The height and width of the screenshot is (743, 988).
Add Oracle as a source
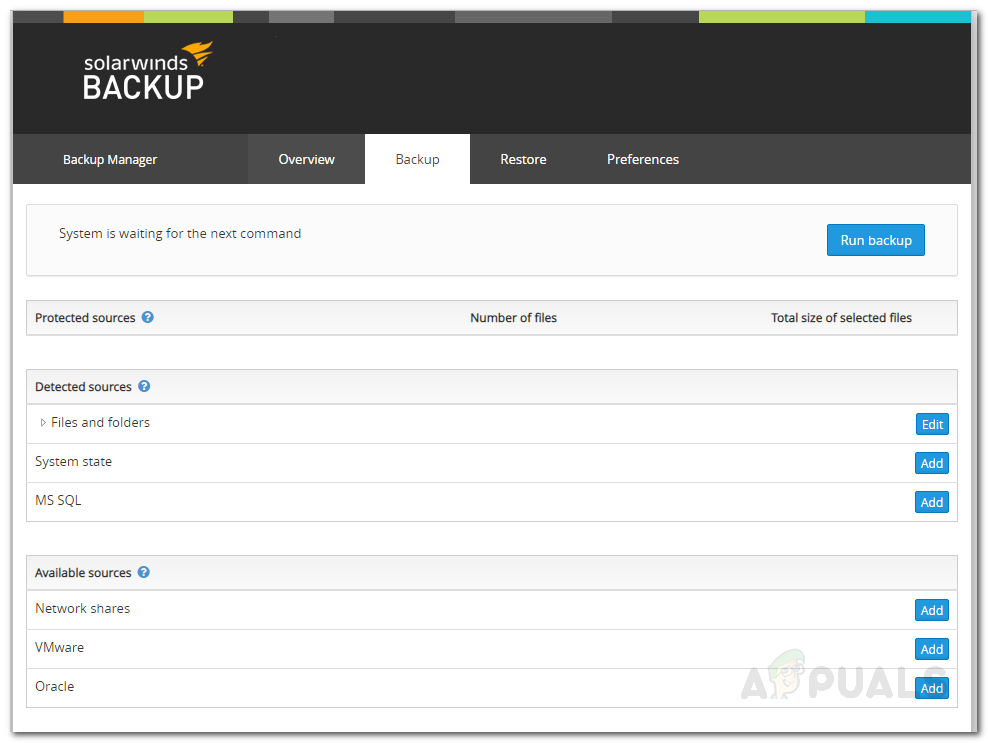pyautogui.click(x=932, y=688)
